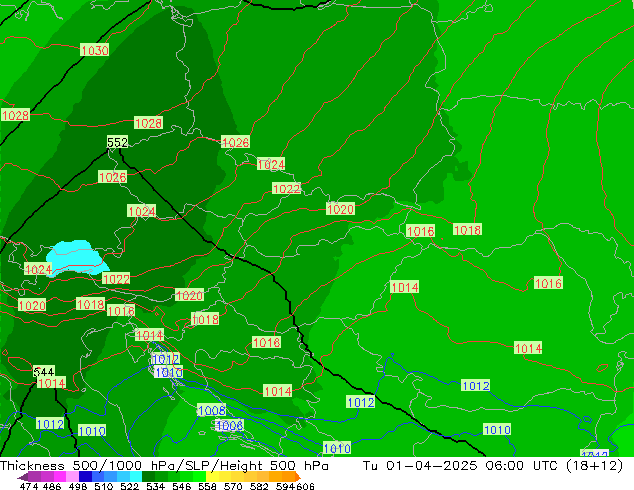
Task: Click the (18+12) forecast hour text
Action: pyautogui.click(x=594, y=466)
